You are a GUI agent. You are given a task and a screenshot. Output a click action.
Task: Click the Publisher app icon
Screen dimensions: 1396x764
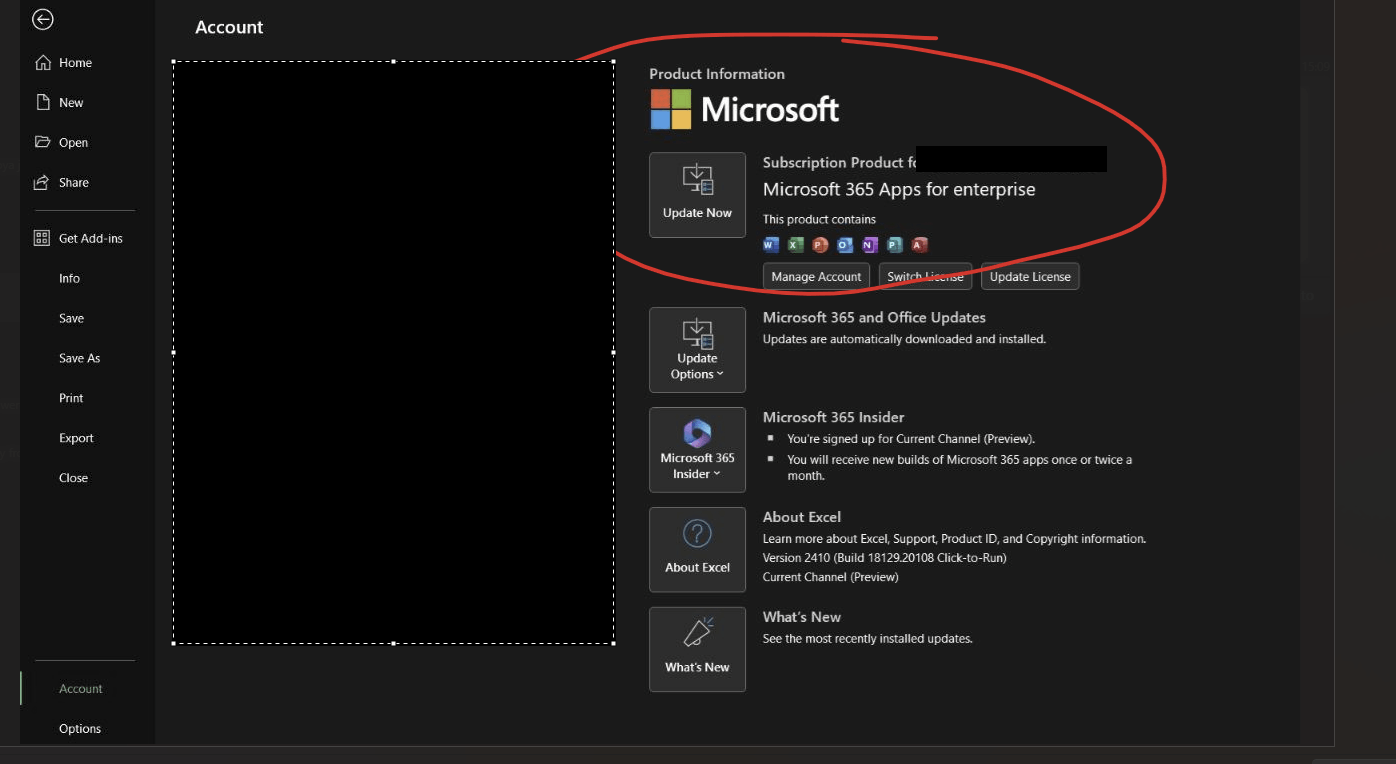tap(895, 245)
